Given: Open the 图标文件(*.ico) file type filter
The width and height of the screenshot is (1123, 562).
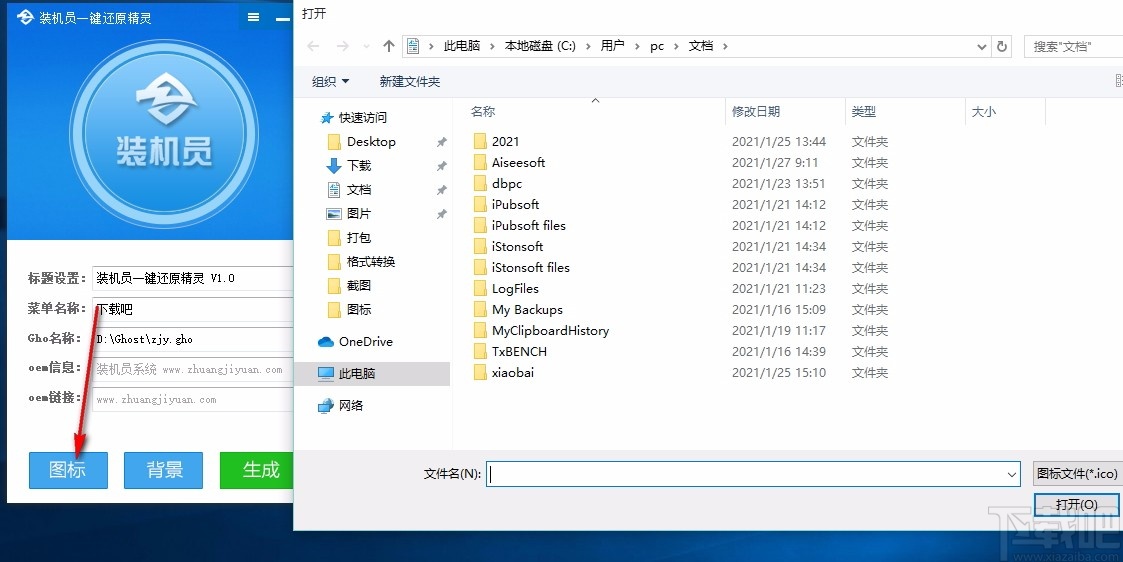Looking at the screenshot, I should pos(1077,474).
